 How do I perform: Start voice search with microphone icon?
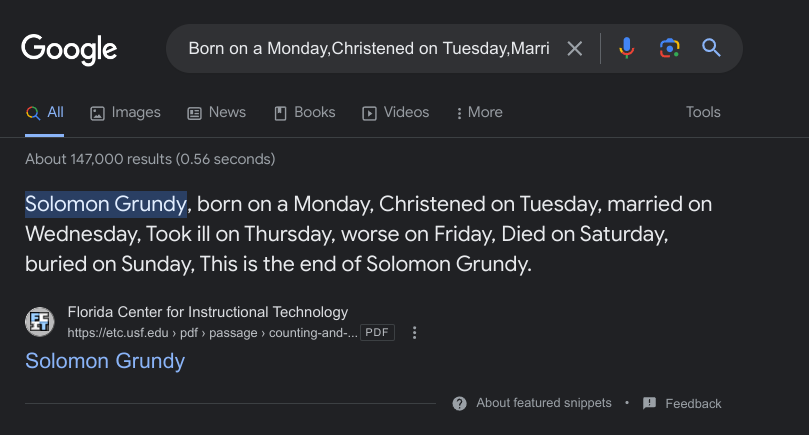pos(627,48)
